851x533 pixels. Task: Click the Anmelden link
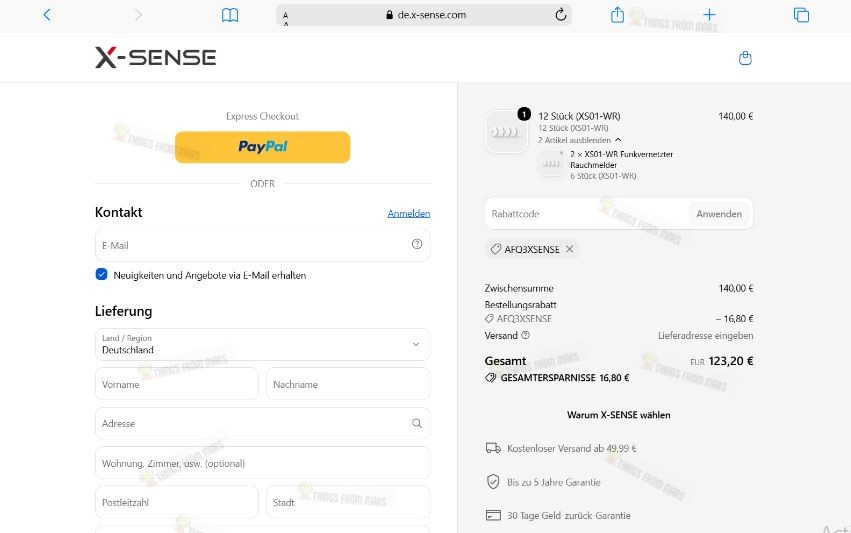[409, 213]
